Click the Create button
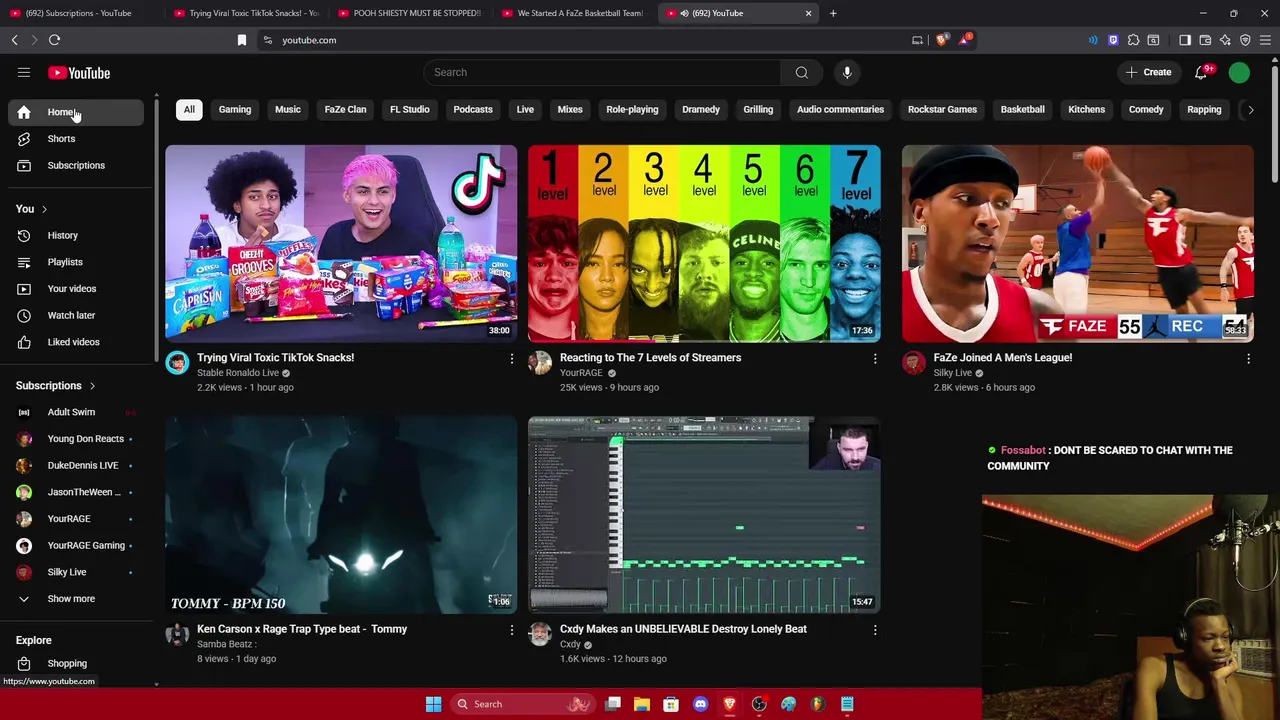This screenshot has height=720, width=1280. [1148, 72]
